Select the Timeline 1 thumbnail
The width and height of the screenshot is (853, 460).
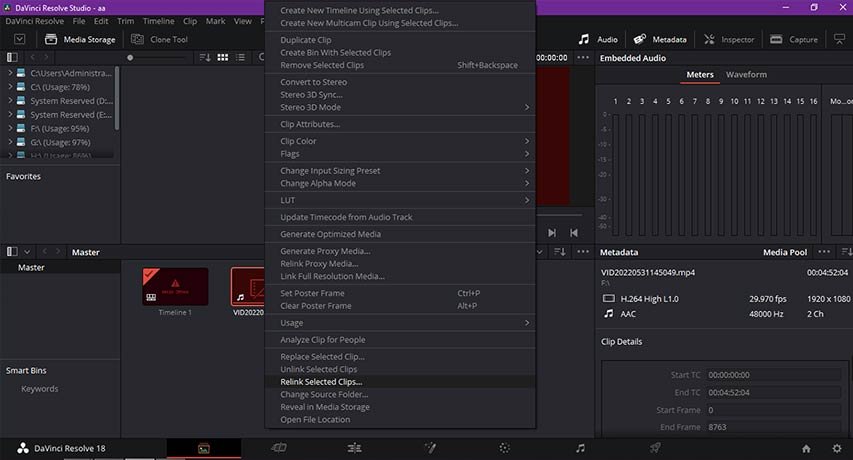pos(175,287)
